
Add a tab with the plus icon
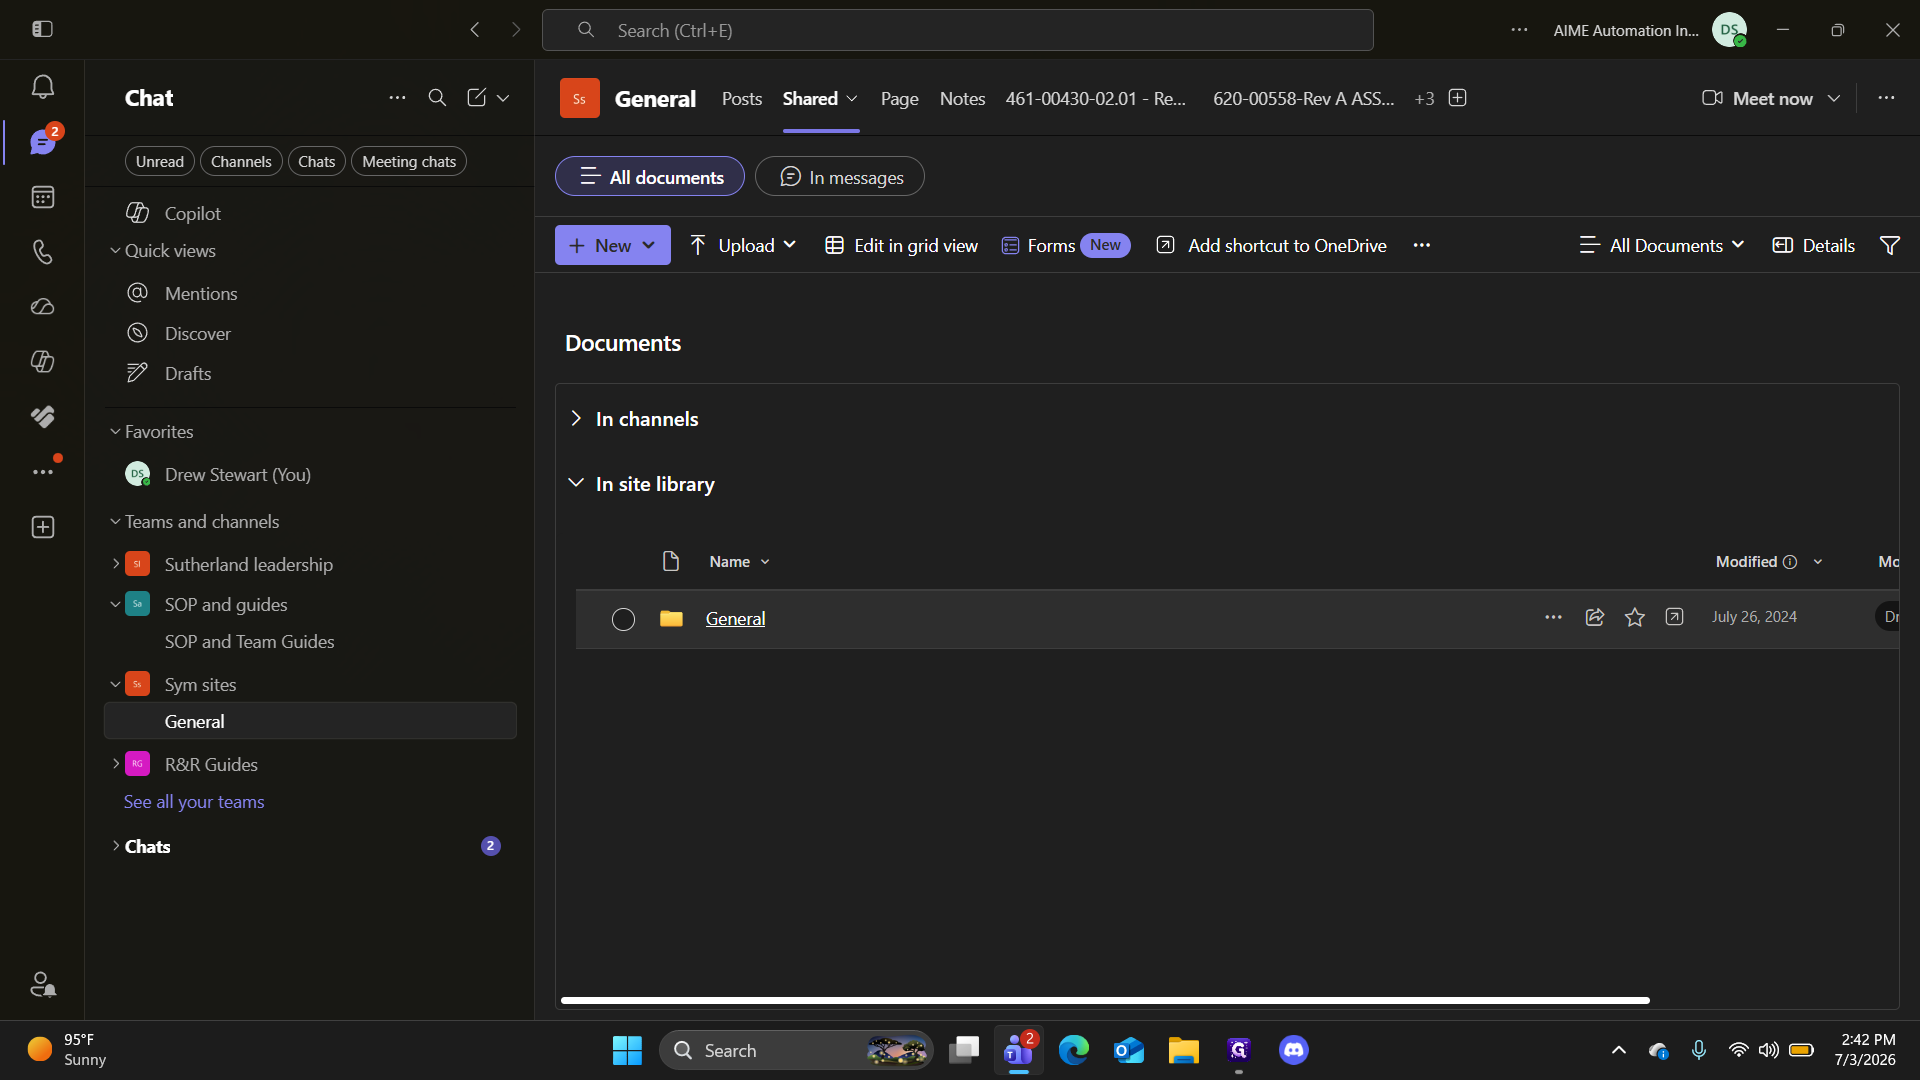click(1457, 98)
